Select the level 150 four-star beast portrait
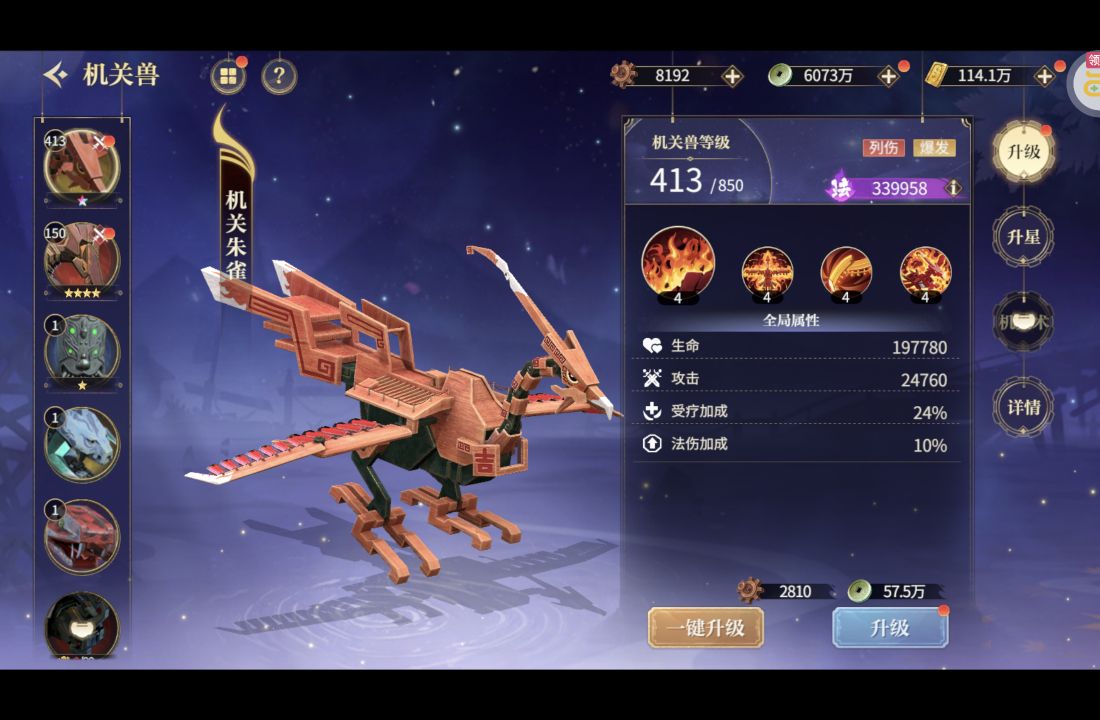Image resolution: width=1100 pixels, height=720 pixels. pyautogui.click(x=82, y=259)
